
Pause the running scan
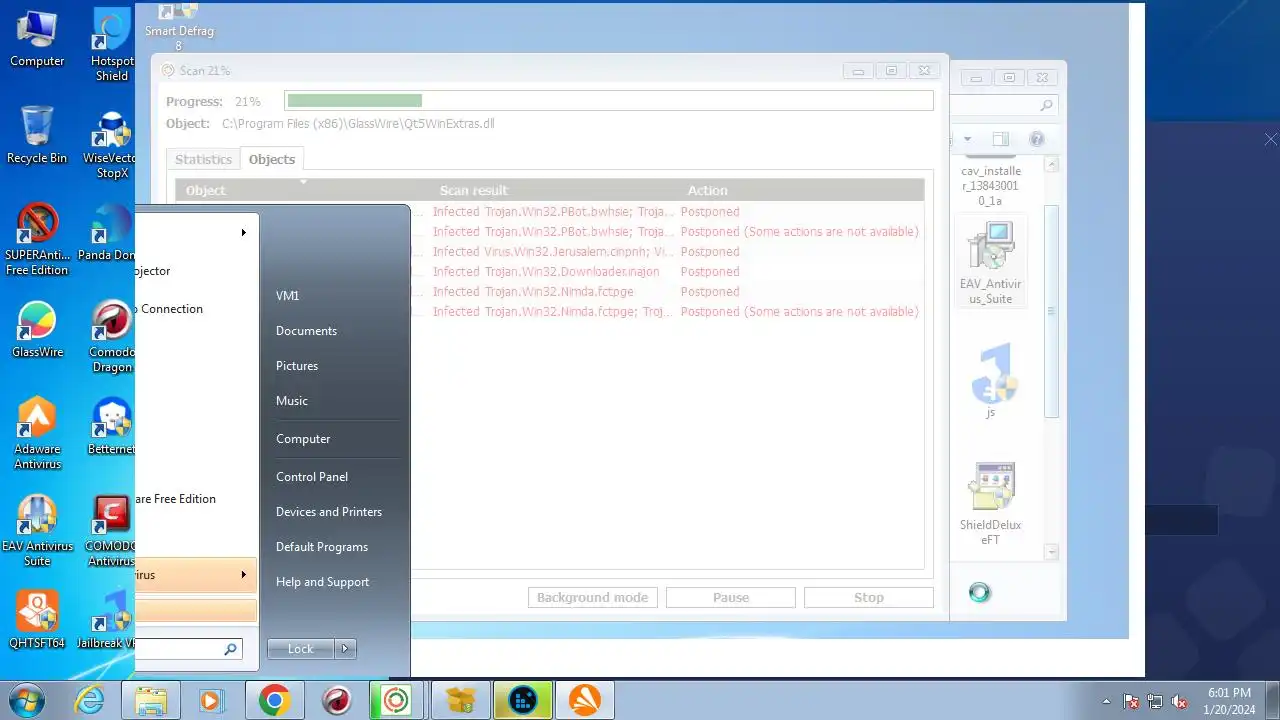(731, 598)
